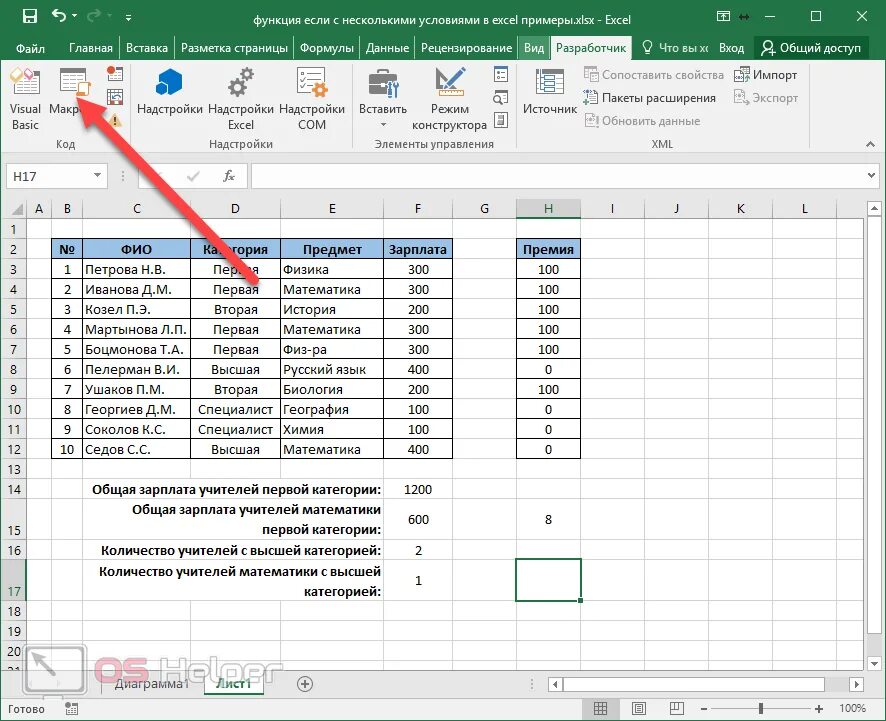Viewport: 886px width, 721px height.
Task: Click horizontal scrollbar left arrow
Action: (x=555, y=684)
